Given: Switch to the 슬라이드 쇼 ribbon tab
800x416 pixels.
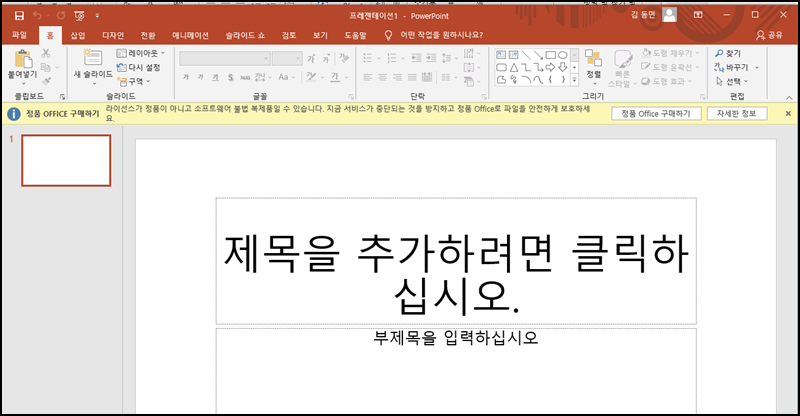Looking at the screenshot, I should 245,35.
